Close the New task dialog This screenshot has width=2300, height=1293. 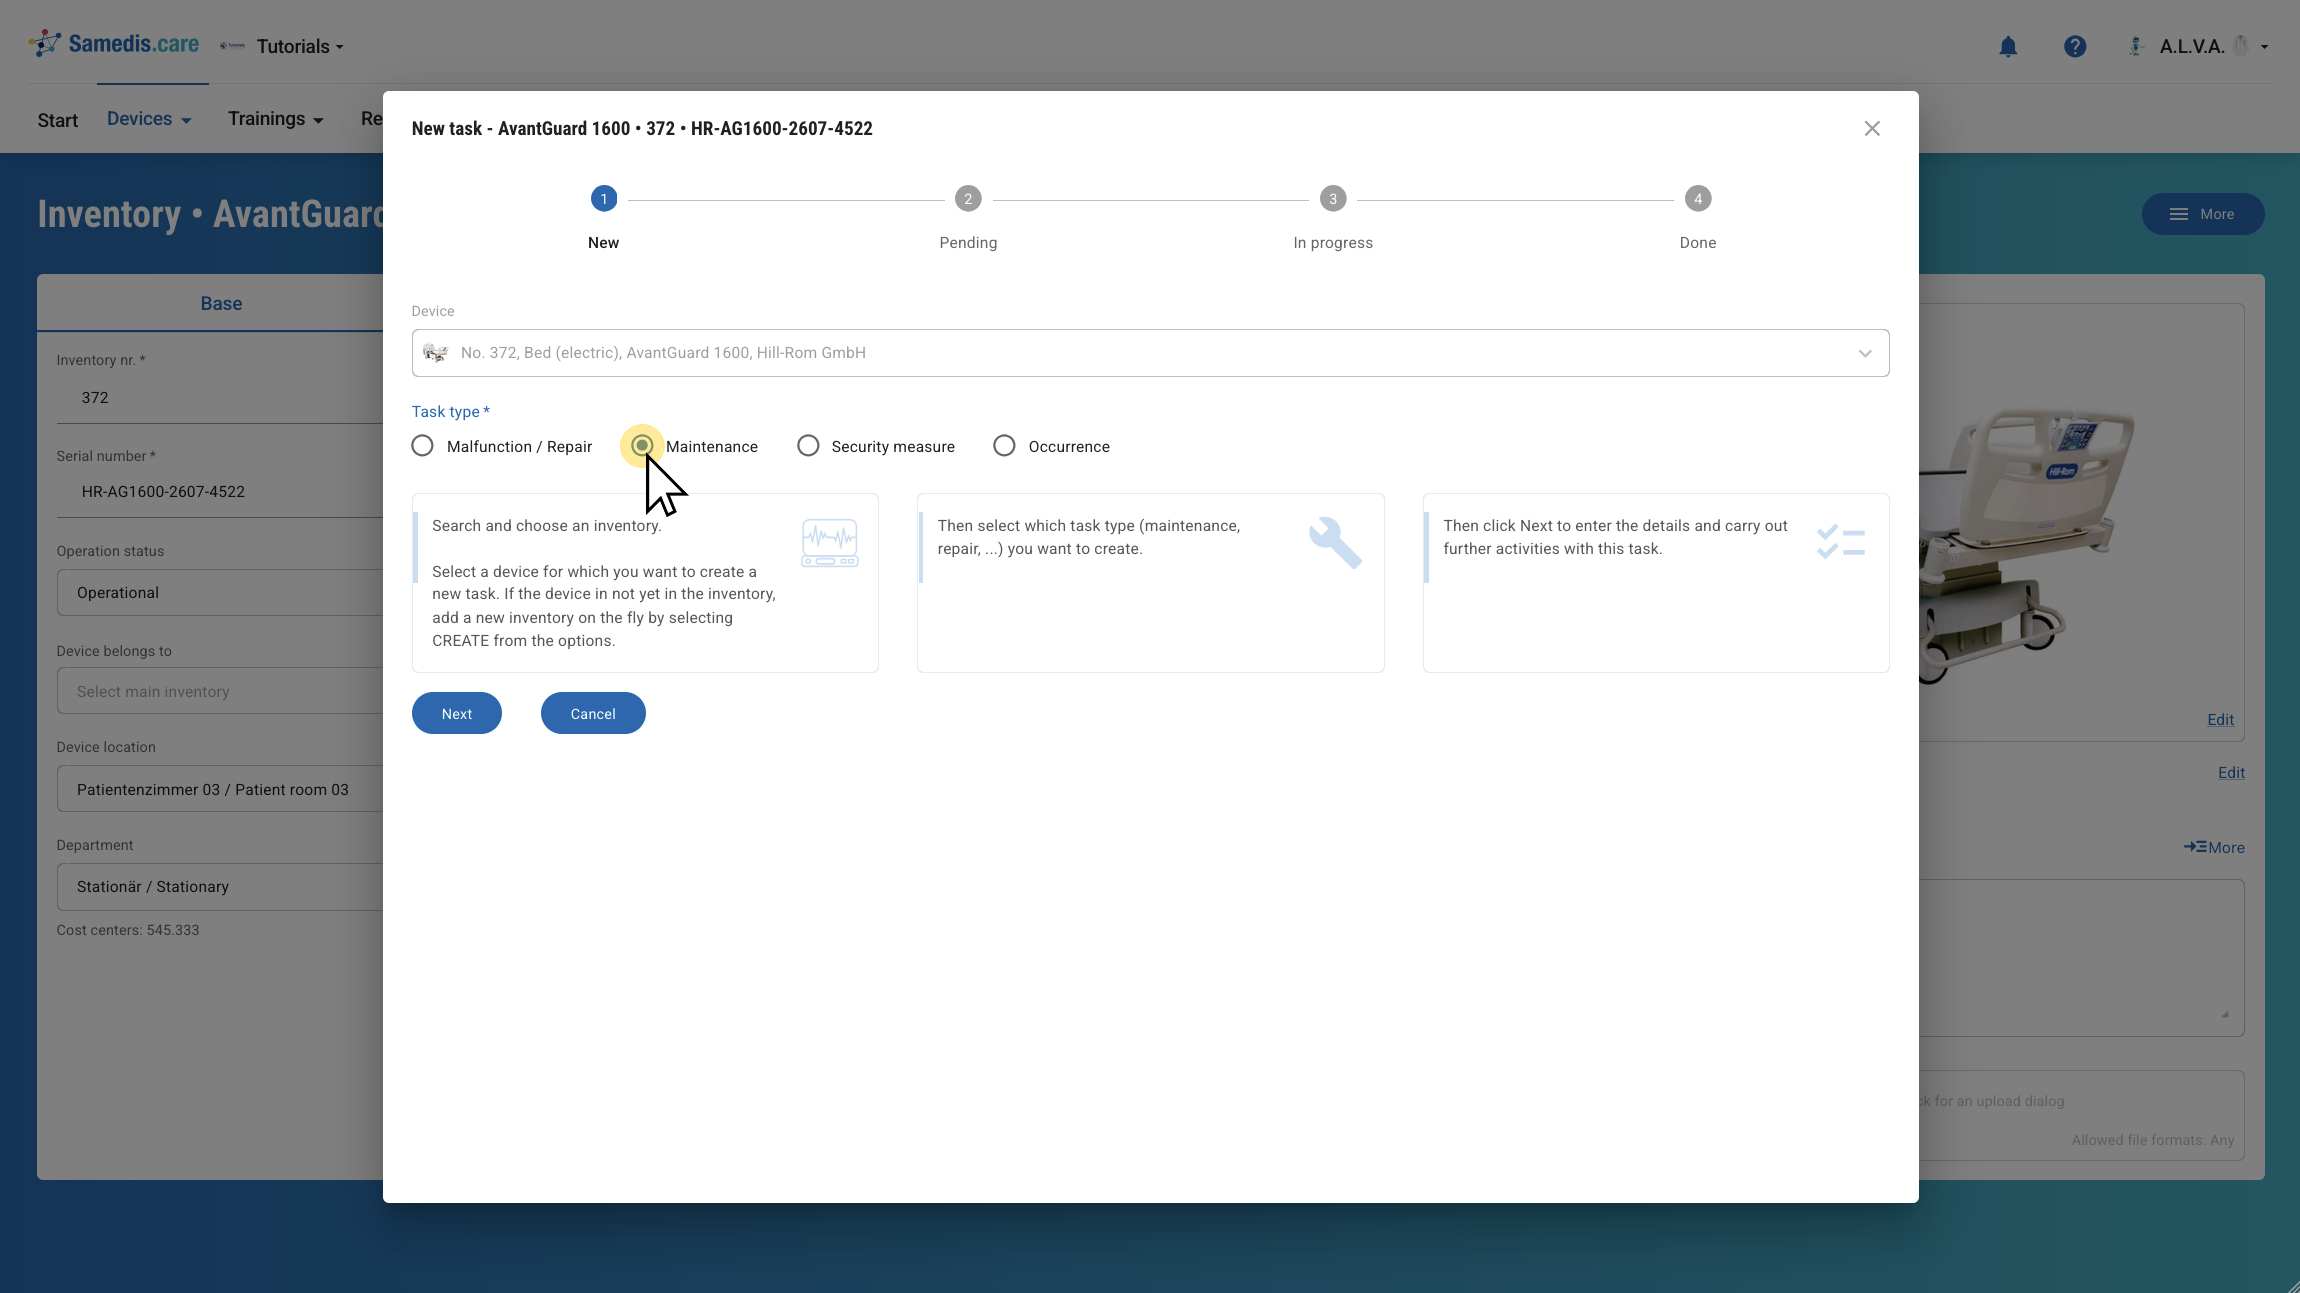click(1872, 129)
